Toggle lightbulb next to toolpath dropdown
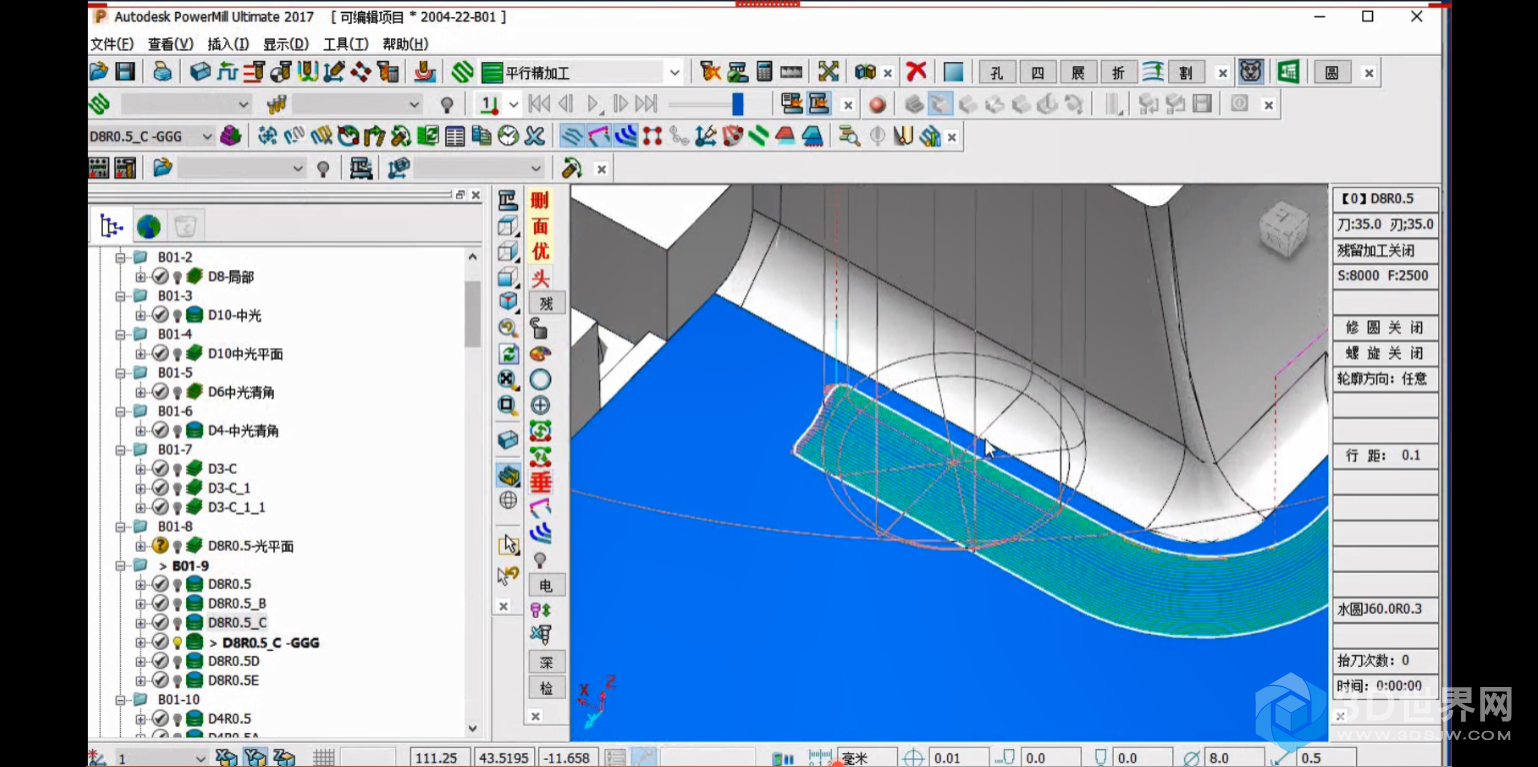 point(447,104)
